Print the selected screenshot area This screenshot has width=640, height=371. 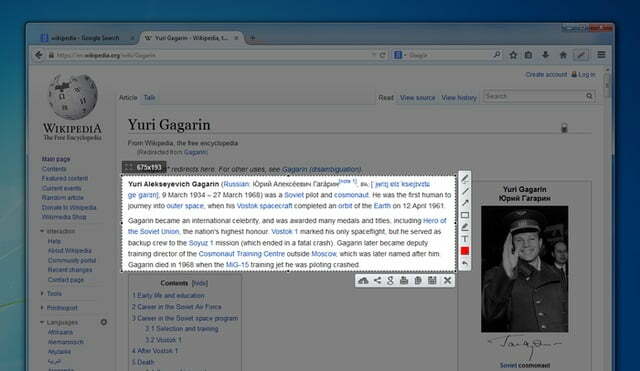click(404, 280)
